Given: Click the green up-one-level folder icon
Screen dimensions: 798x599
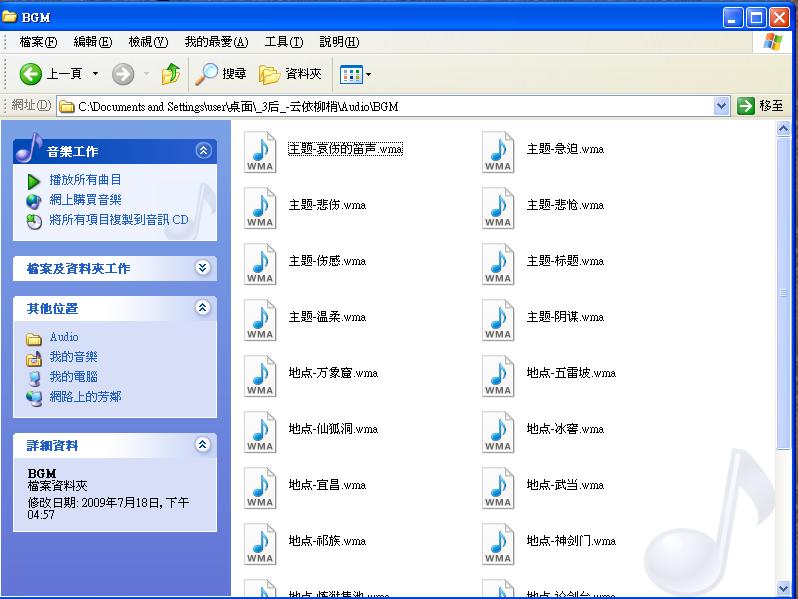Looking at the screenshot, I should pos(171,74).
